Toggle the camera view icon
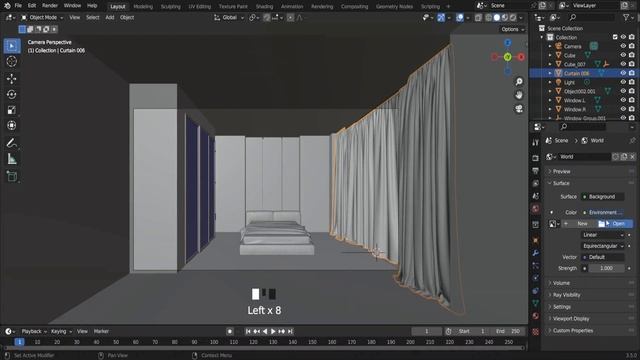This screenshot has width=640, height=360. [x=519, y=109]
